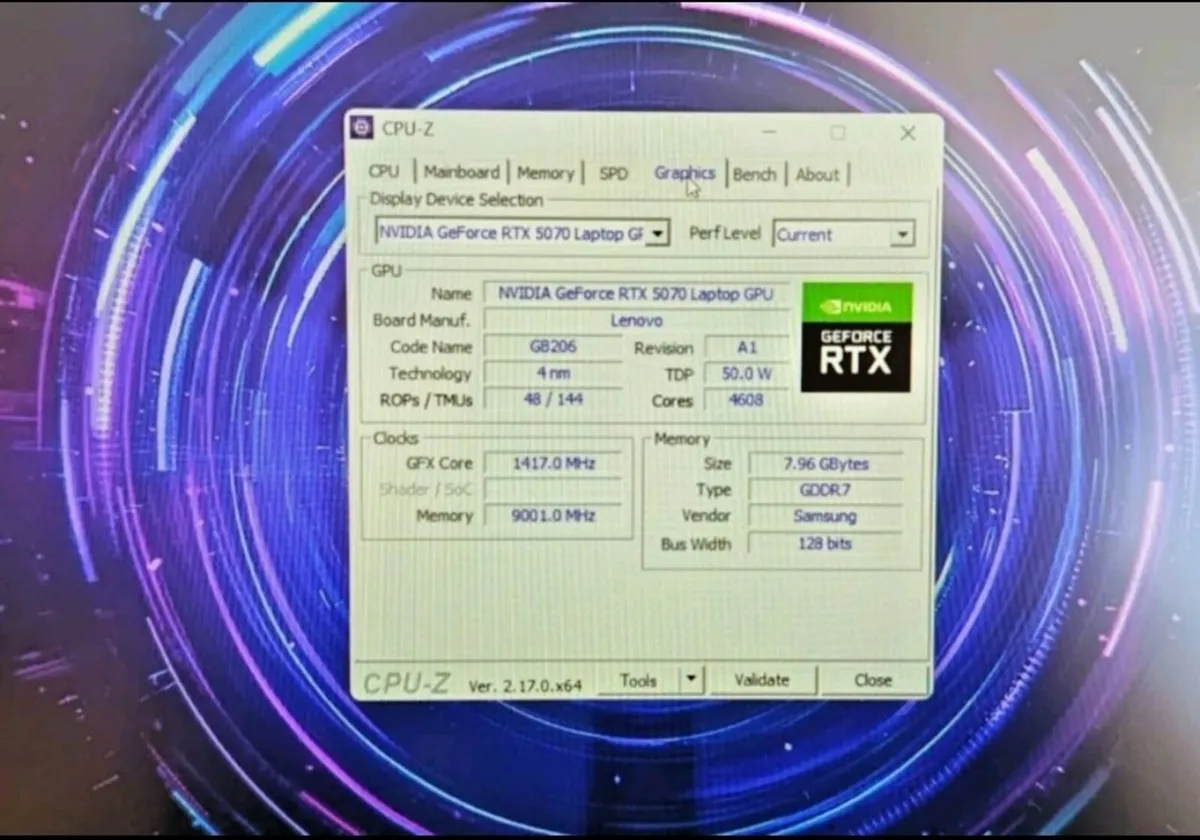
Task: Click the Tools button
Action: [x=637, y=680]
